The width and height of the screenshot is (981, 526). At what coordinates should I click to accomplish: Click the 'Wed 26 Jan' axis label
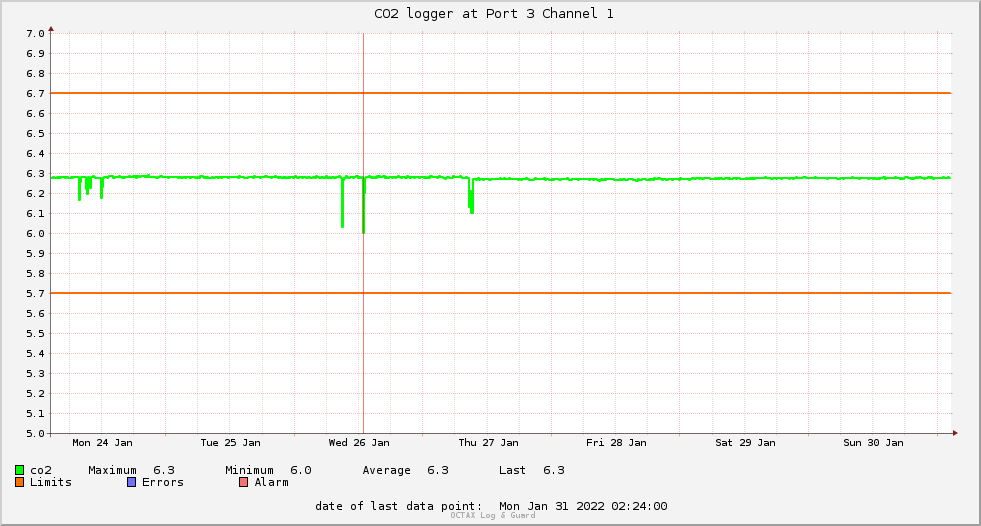tap(359, 443)
